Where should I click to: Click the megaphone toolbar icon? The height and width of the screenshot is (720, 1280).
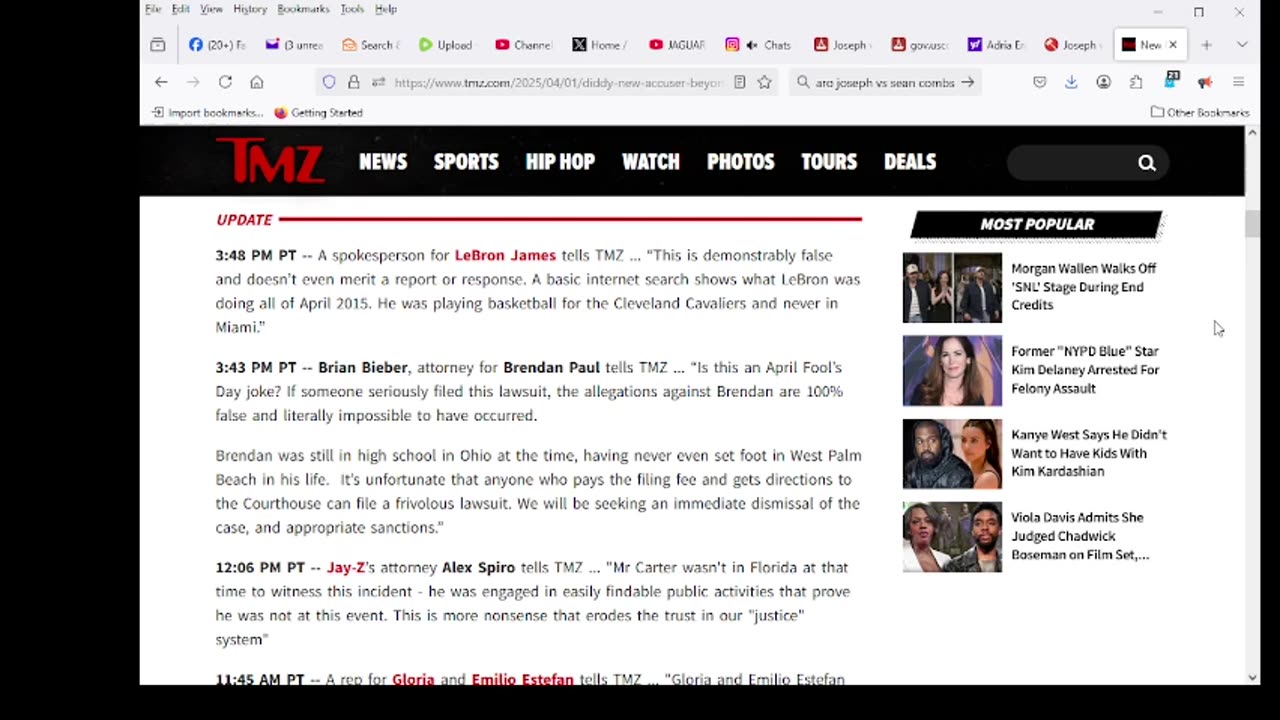click(x=1205, y=82)
